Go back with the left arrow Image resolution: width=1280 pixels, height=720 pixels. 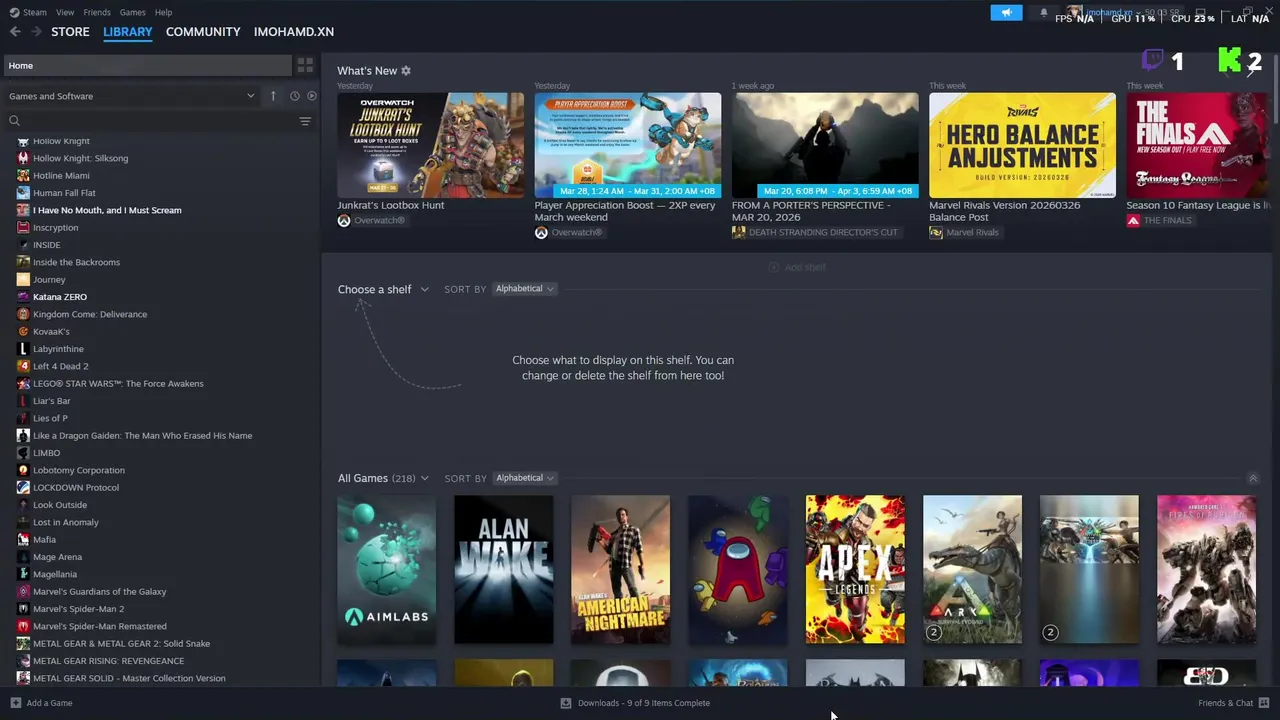(x=15, y=32)
